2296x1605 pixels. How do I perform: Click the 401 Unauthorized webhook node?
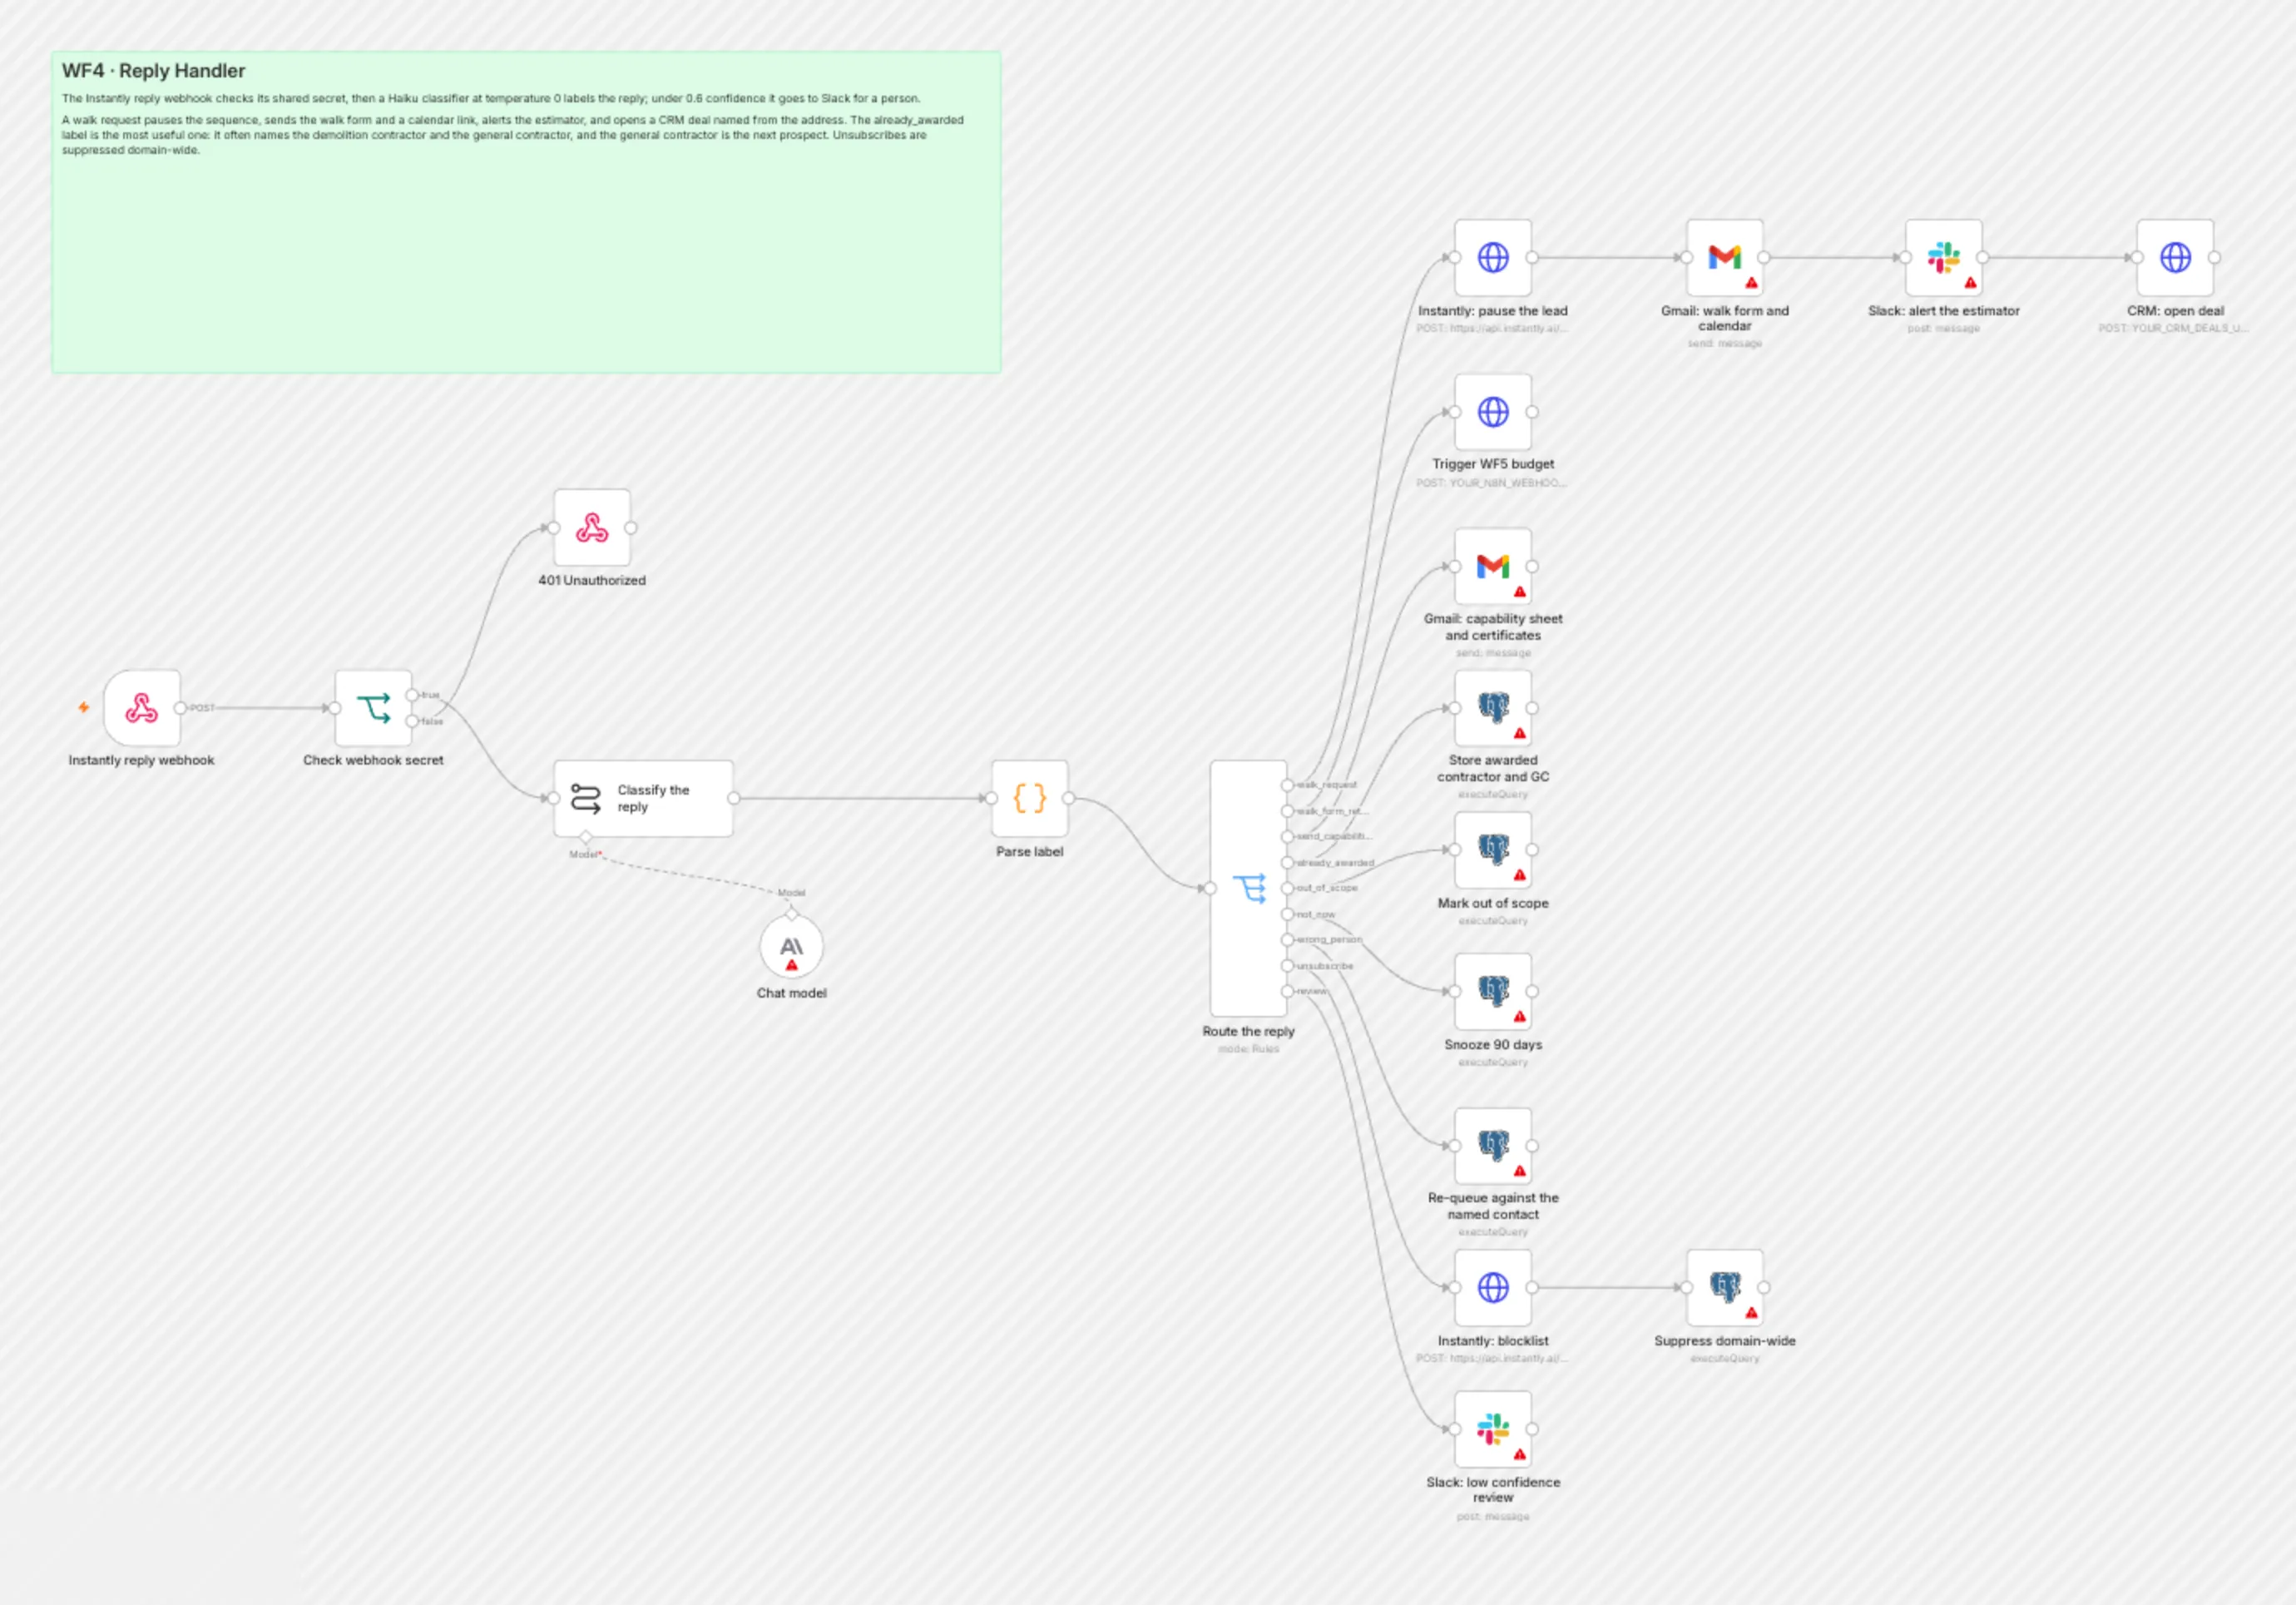[x=592, y=528]
